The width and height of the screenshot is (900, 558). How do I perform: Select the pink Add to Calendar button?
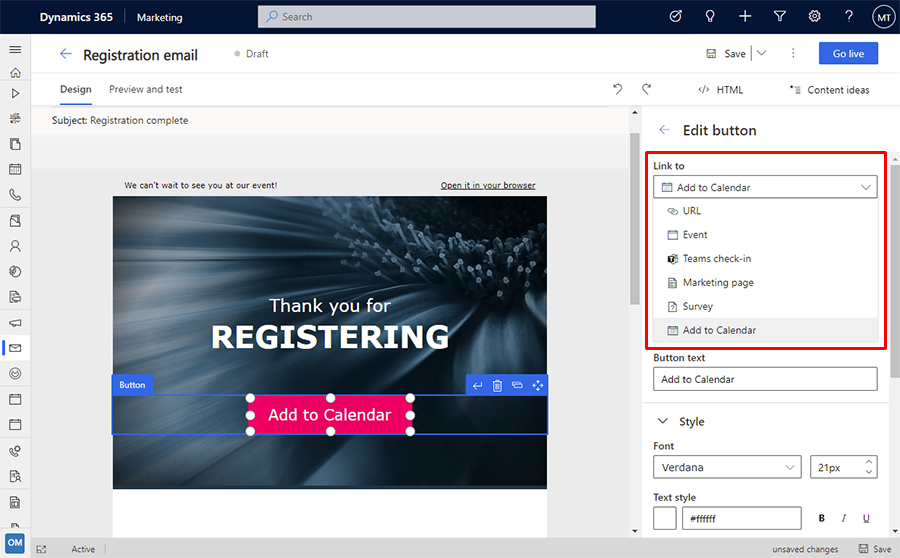(x=330, y=414)
